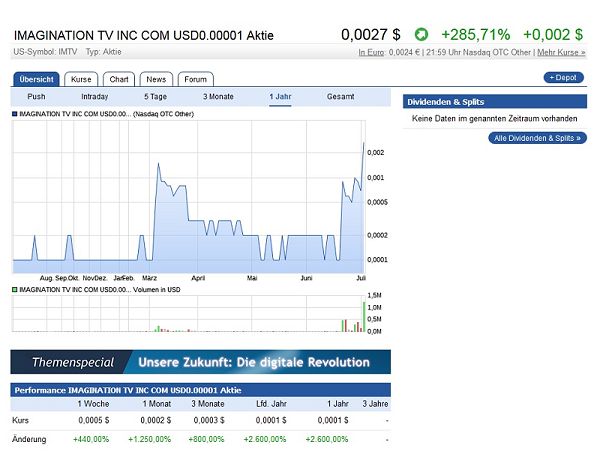Click the price peak in the line chart

[363, 143]
